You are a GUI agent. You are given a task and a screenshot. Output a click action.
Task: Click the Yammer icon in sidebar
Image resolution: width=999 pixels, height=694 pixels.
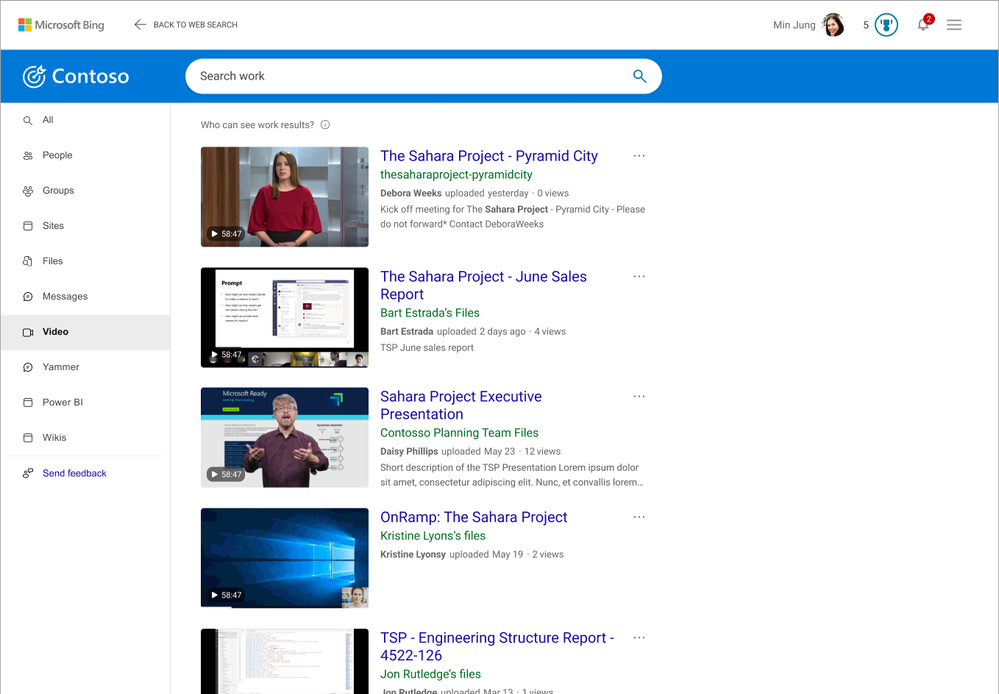[x=27, y=367]
